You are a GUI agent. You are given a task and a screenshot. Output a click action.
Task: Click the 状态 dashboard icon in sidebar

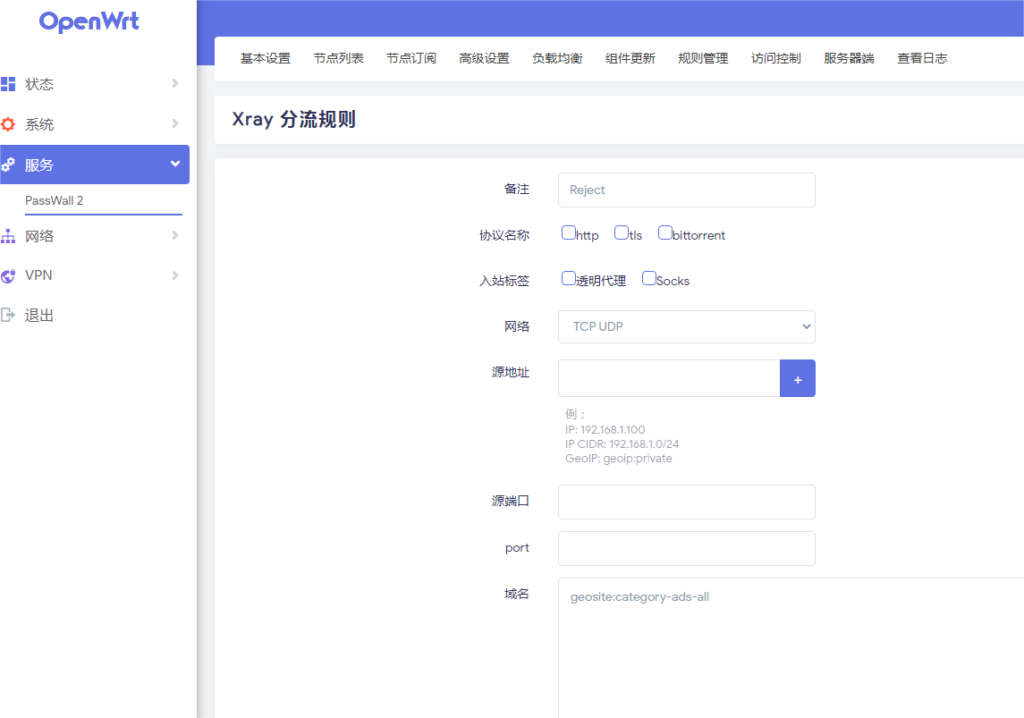tap(8, 84)
